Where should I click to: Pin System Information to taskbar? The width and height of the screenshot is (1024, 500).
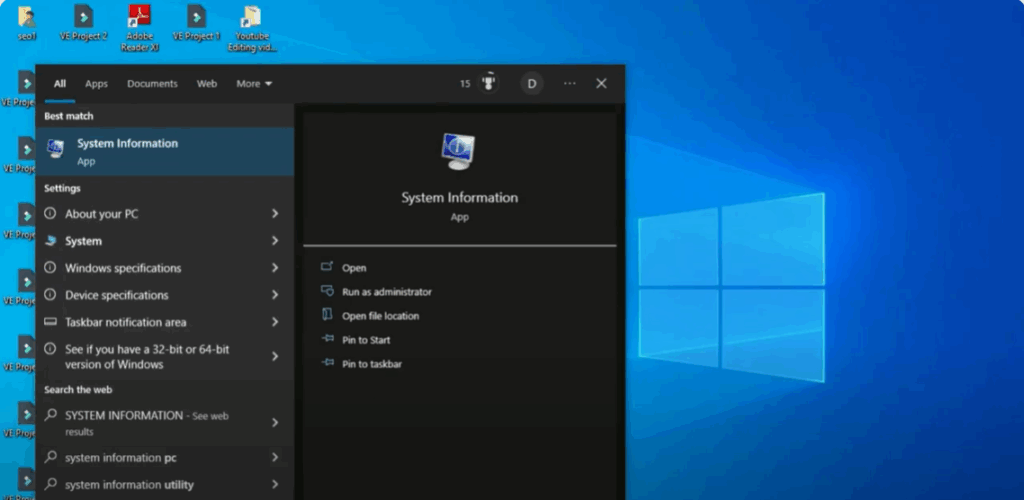coord(371,364)
